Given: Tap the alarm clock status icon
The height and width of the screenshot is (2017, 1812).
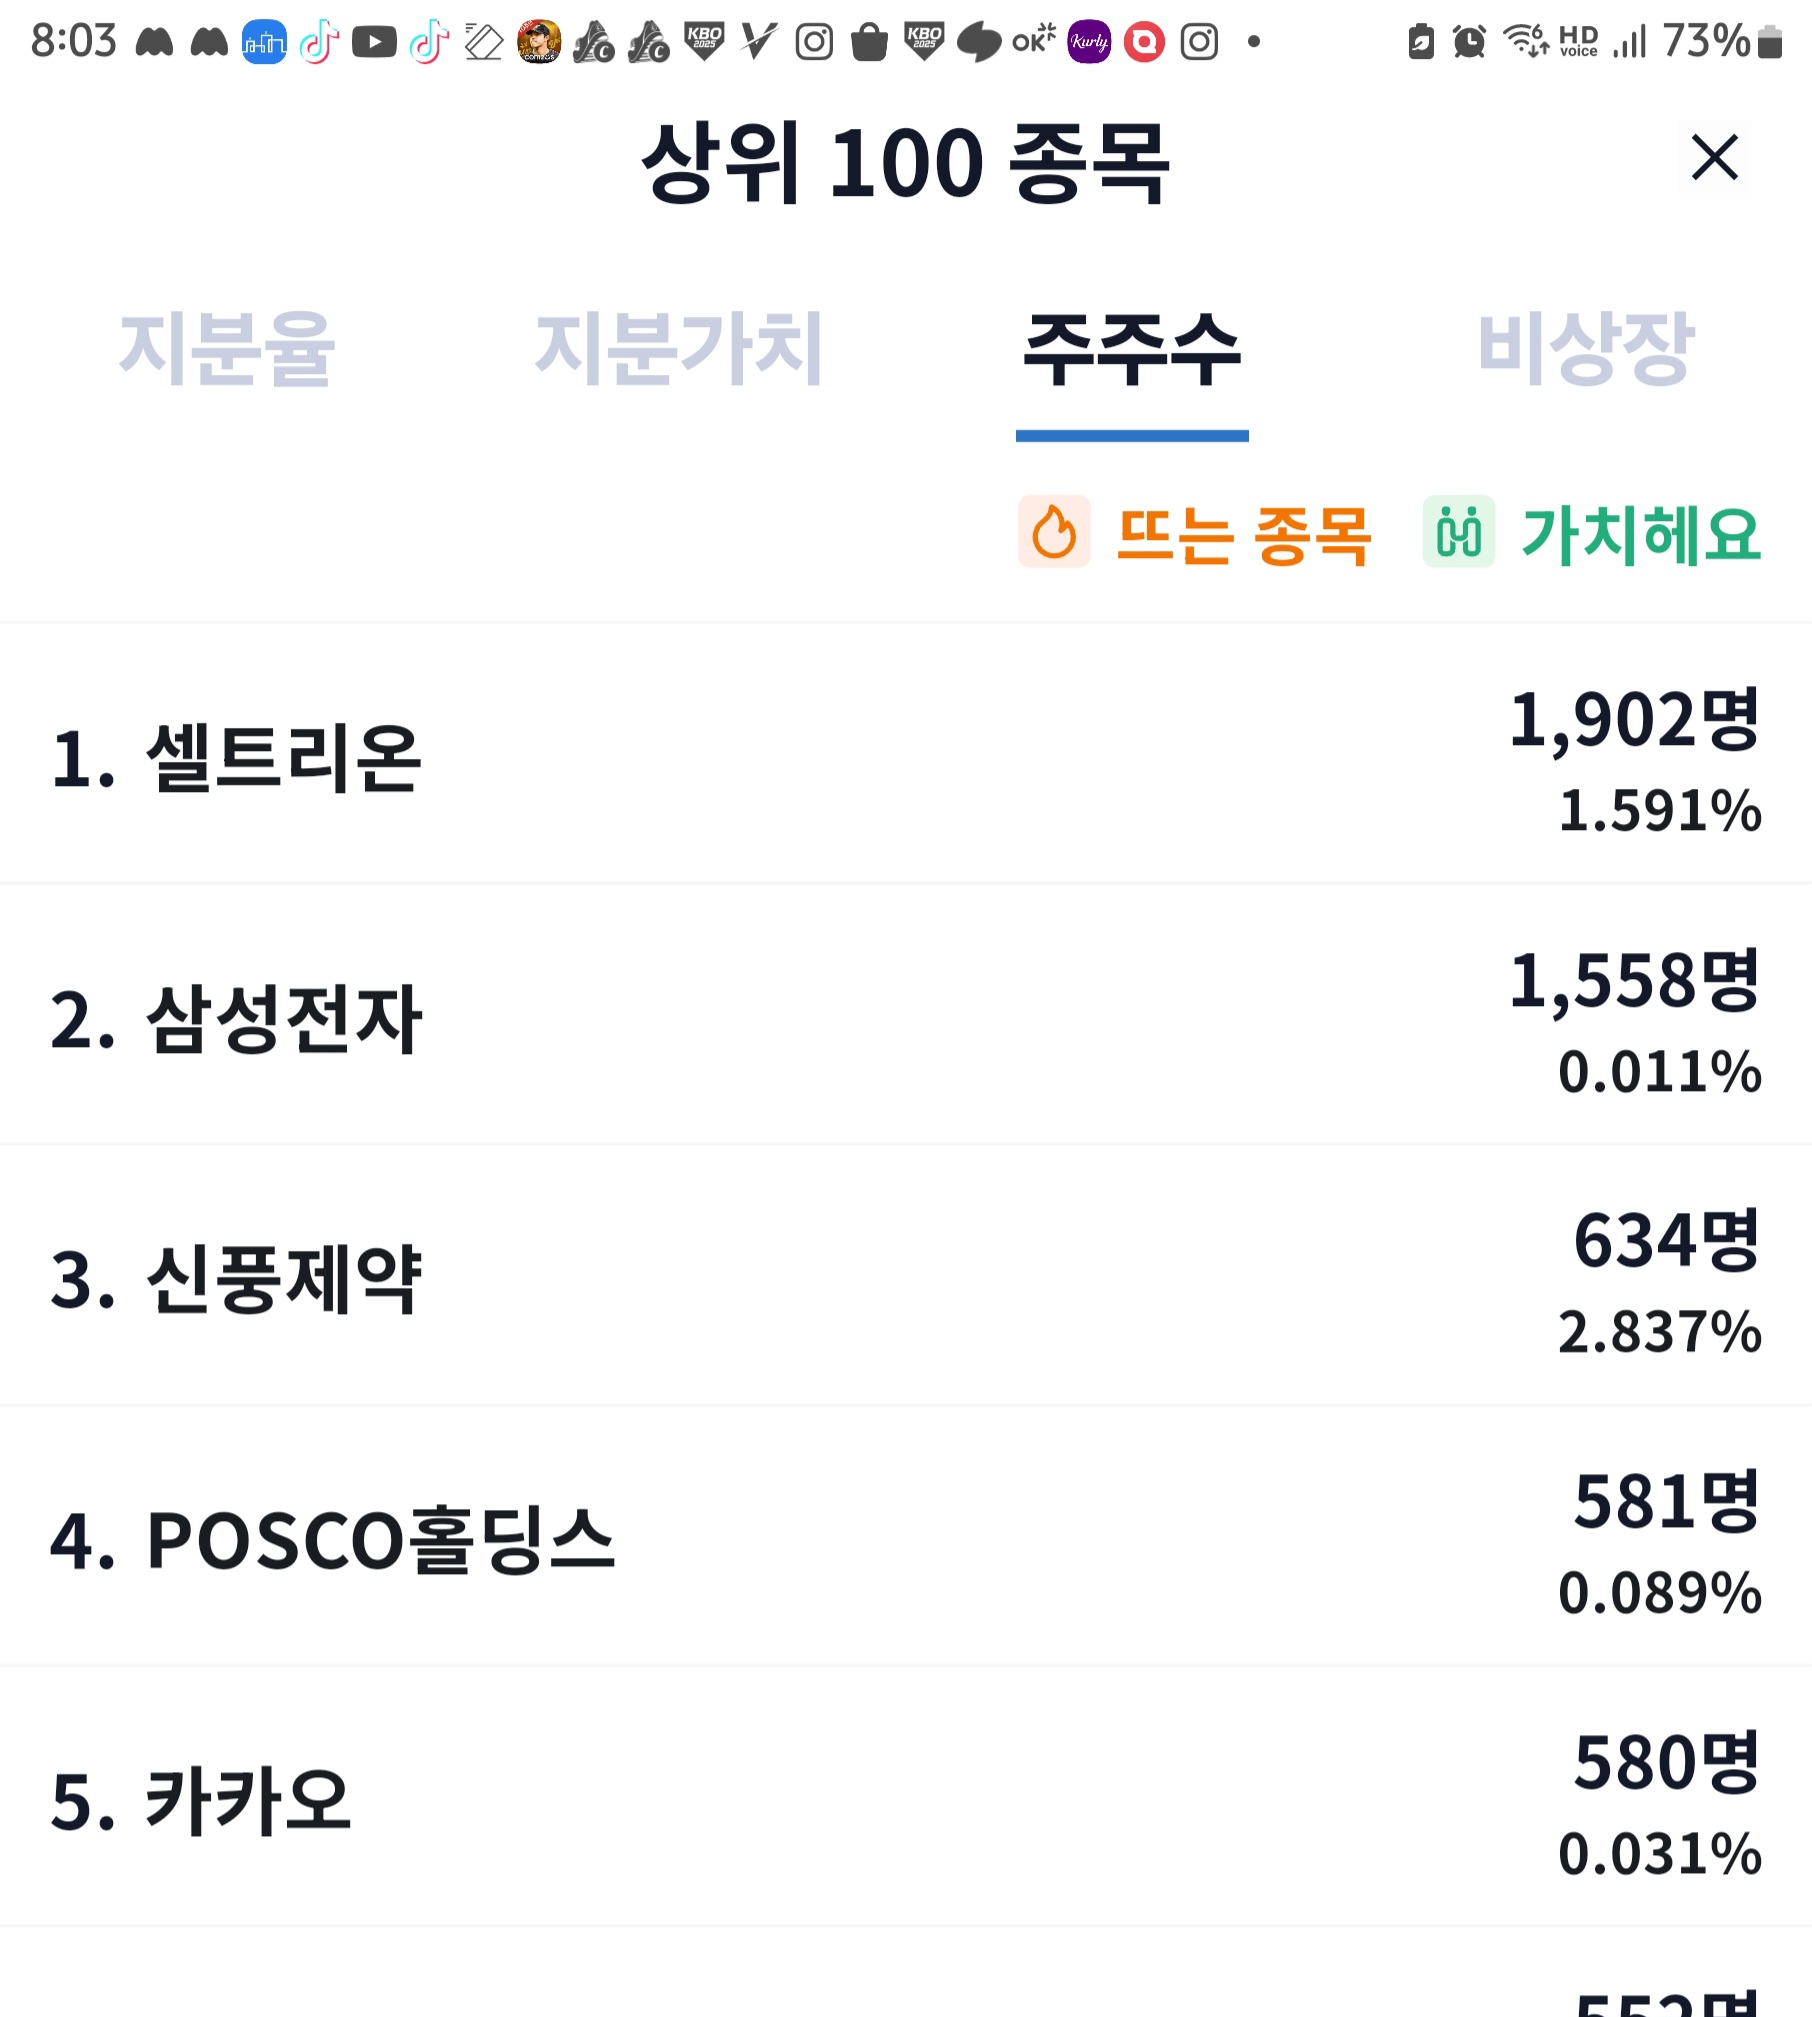Looking at the screenshot, I should coord(1469,42).
